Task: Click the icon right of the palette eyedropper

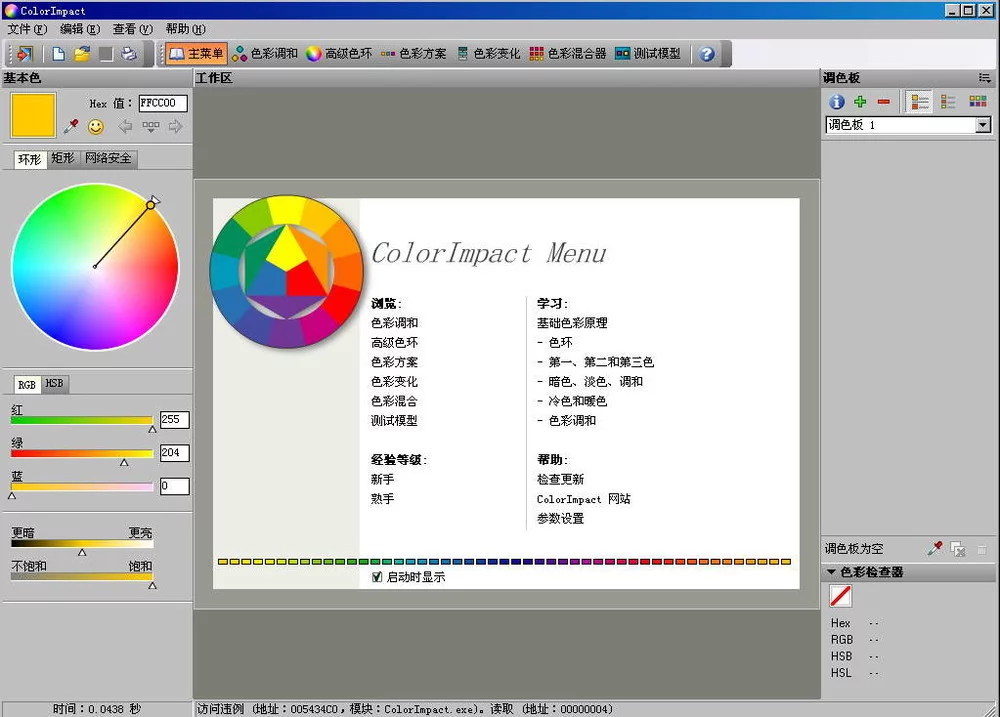Action: coord(958,549)
